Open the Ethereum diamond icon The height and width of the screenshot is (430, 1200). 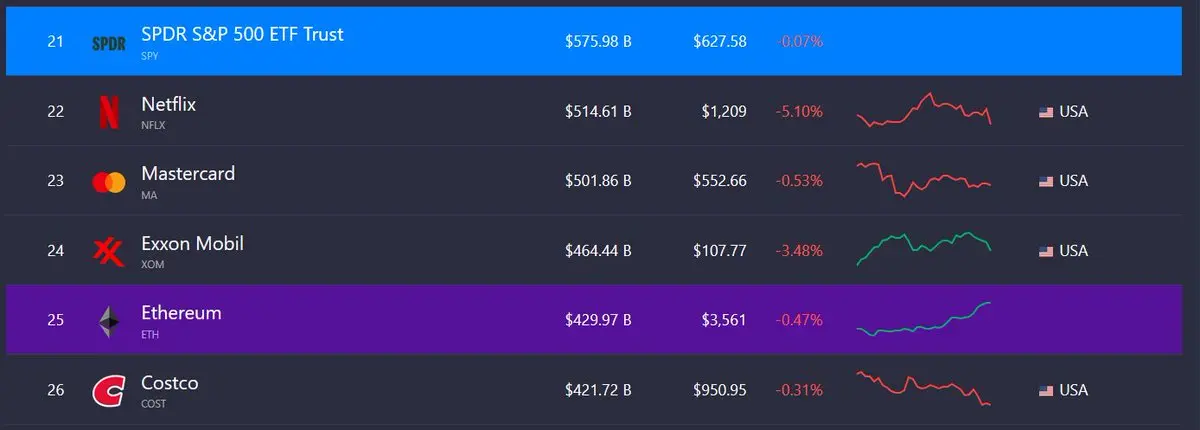coord(108,321)
